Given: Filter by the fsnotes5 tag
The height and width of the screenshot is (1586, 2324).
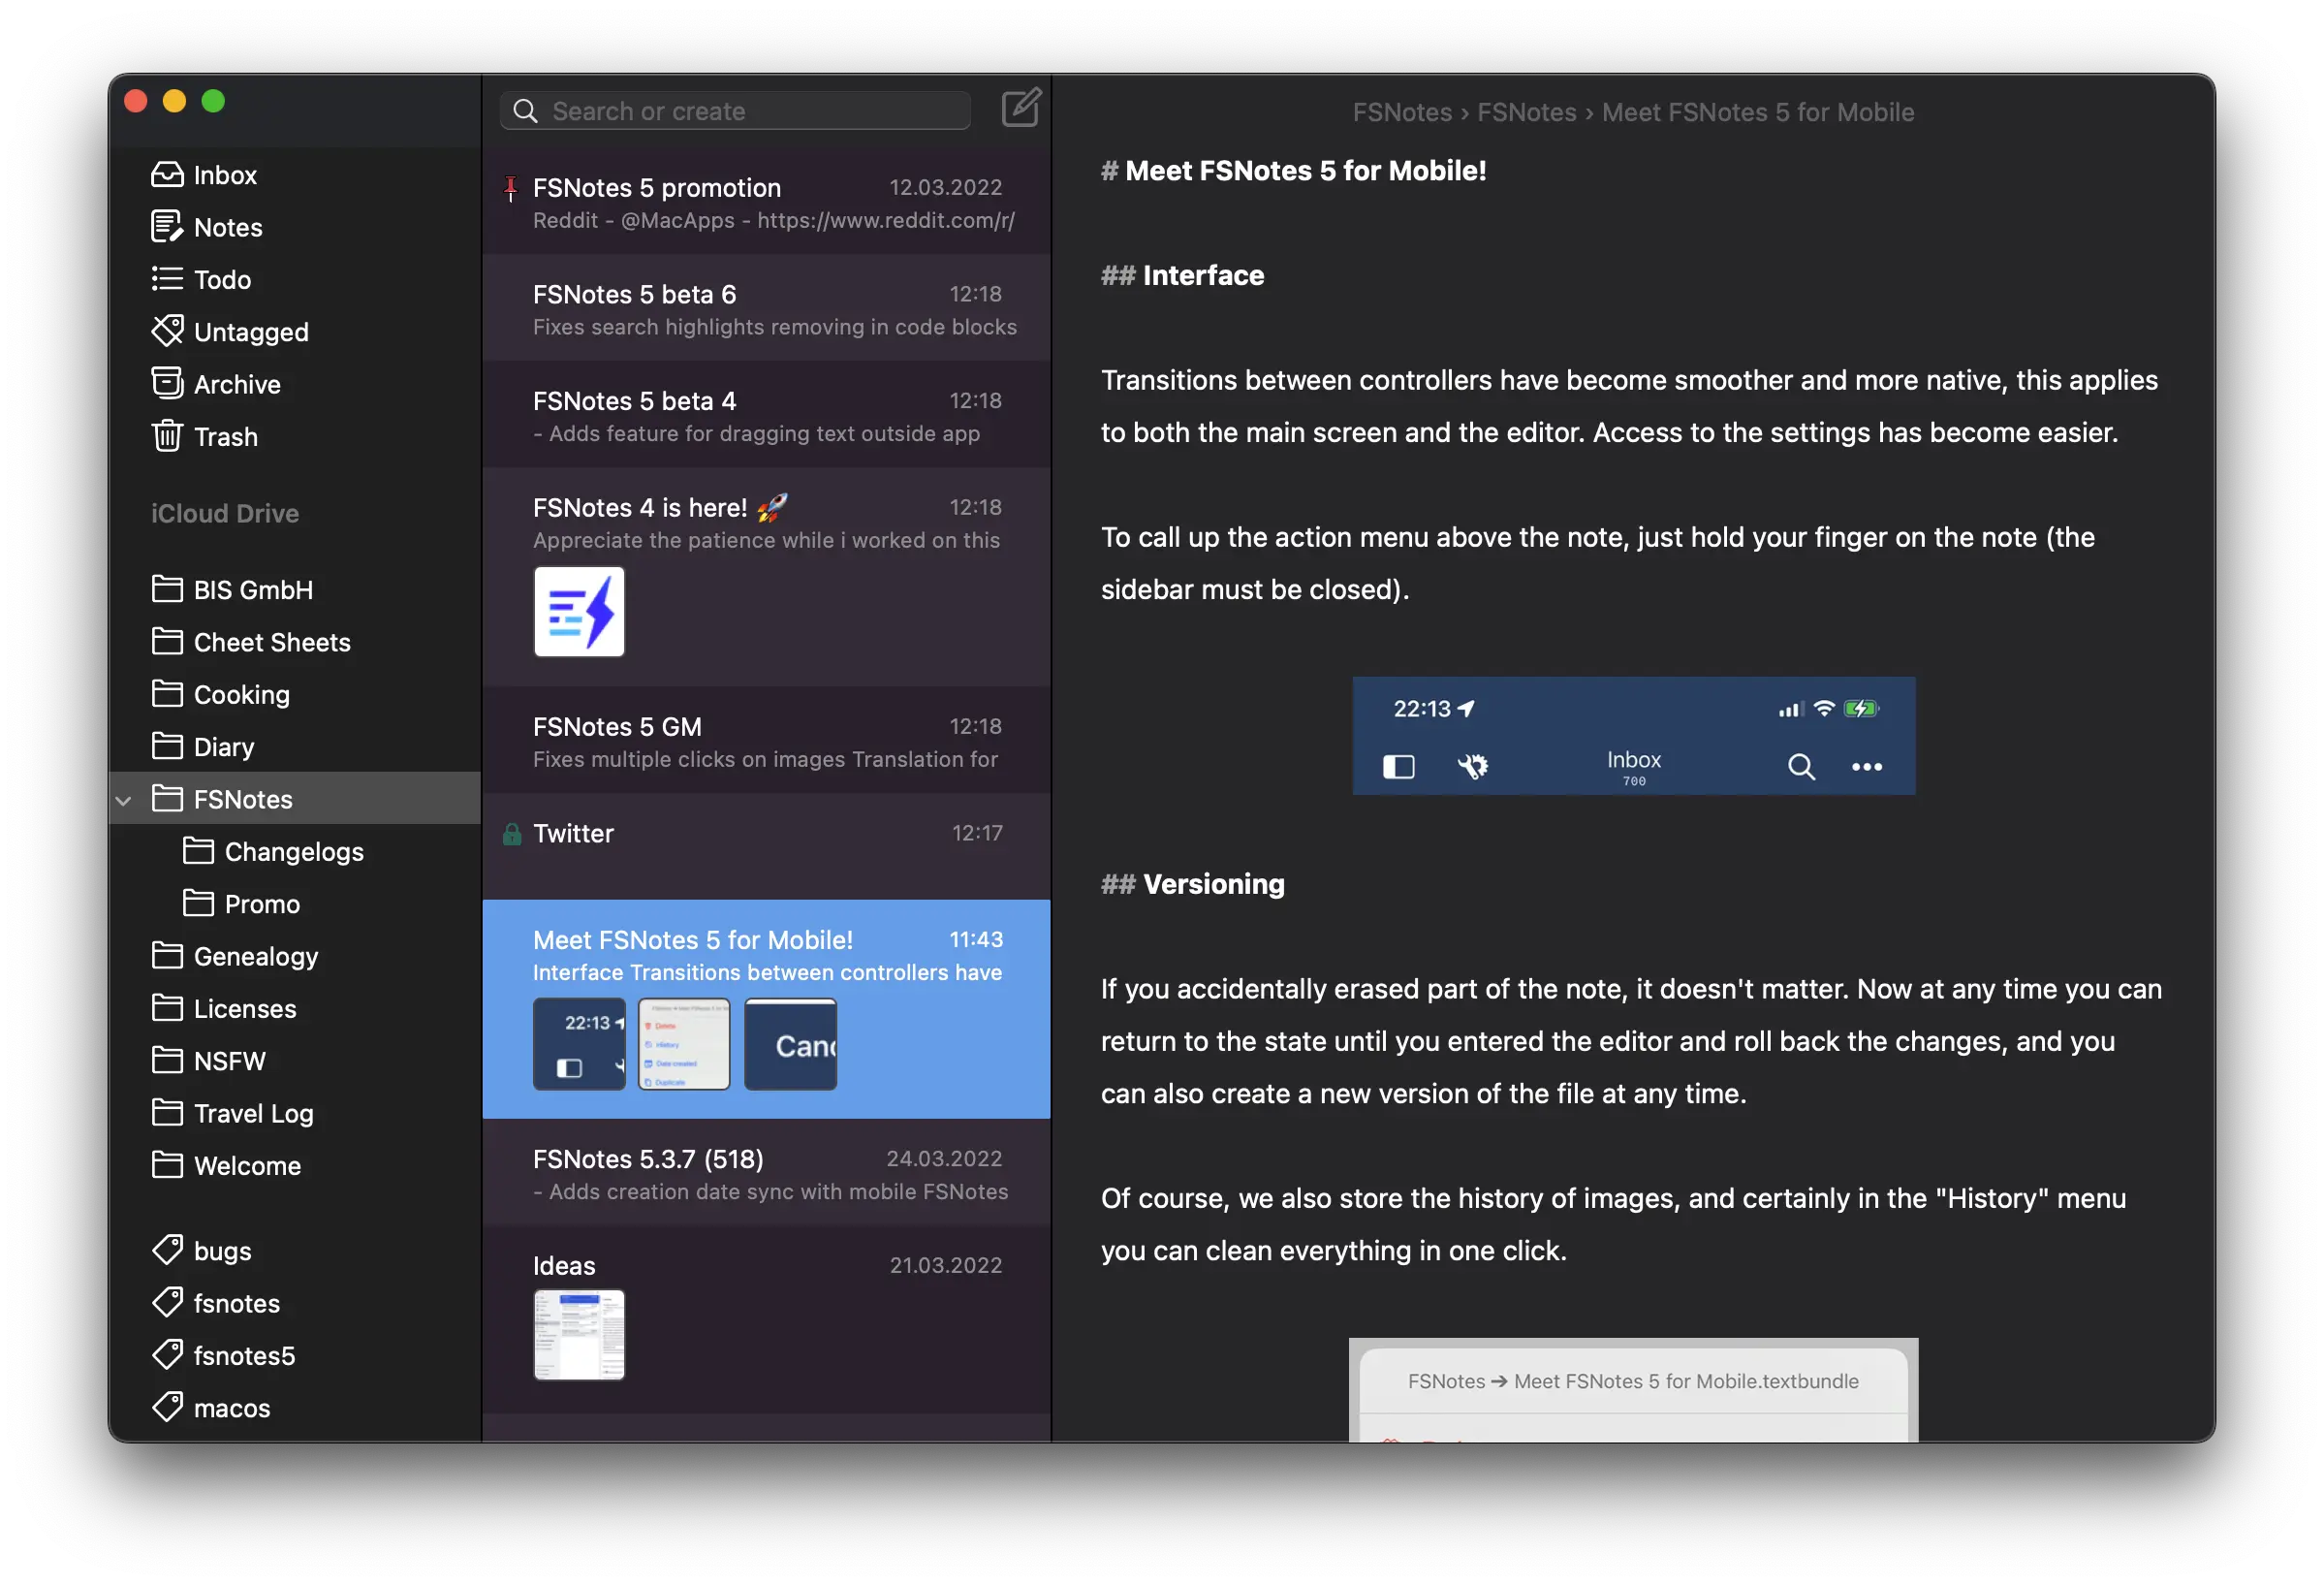Looking at the screenshot, I should click(x=295, y=1356).
